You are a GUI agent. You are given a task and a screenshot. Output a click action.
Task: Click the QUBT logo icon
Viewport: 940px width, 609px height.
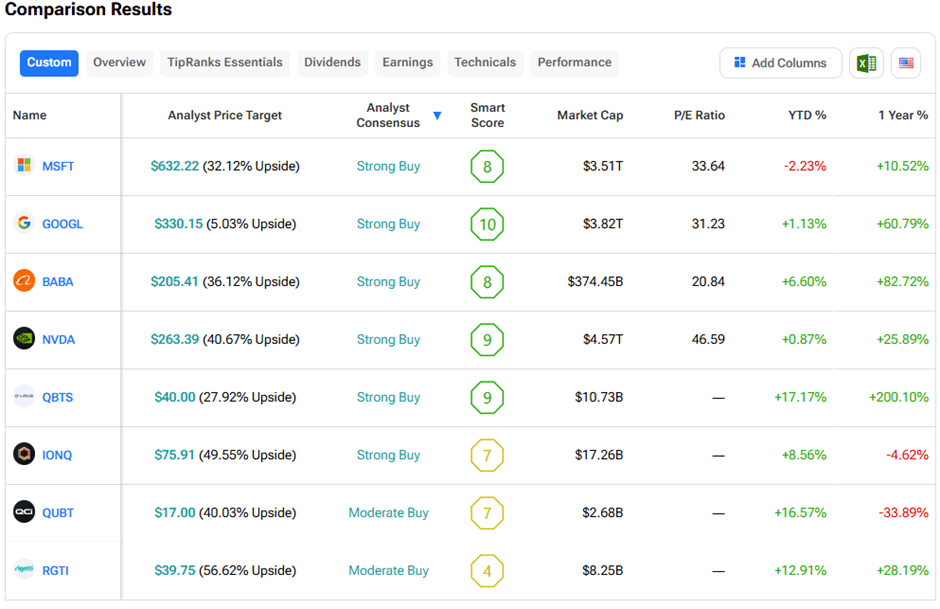click(24, 512)
